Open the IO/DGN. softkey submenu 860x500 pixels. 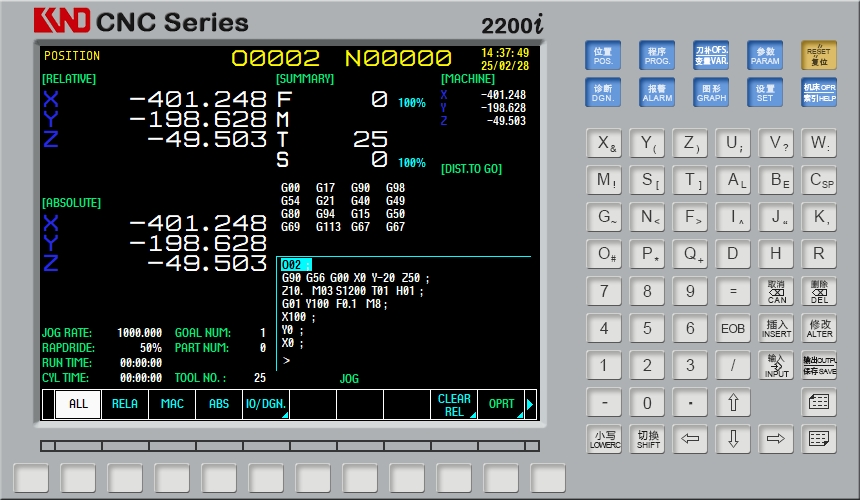[265, 404]
